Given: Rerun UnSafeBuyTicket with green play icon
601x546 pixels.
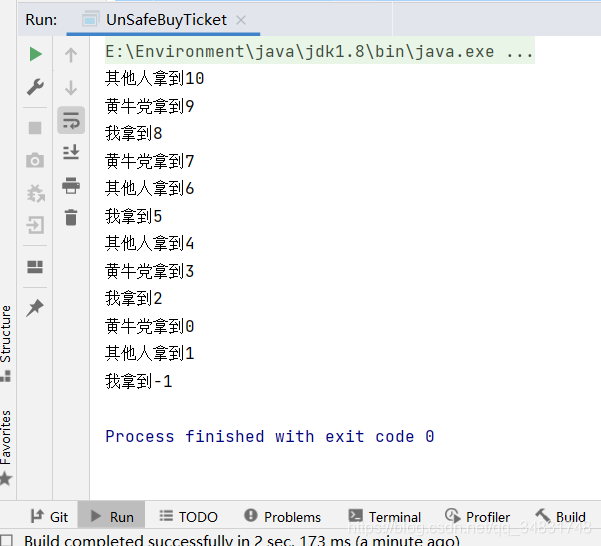Looking at the screenshot, I should point(35,54).
